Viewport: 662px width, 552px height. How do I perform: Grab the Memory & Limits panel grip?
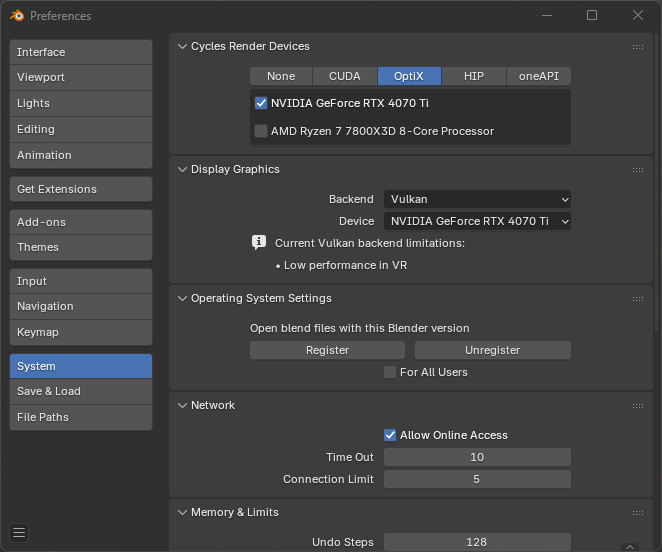[x=638, y=513]
